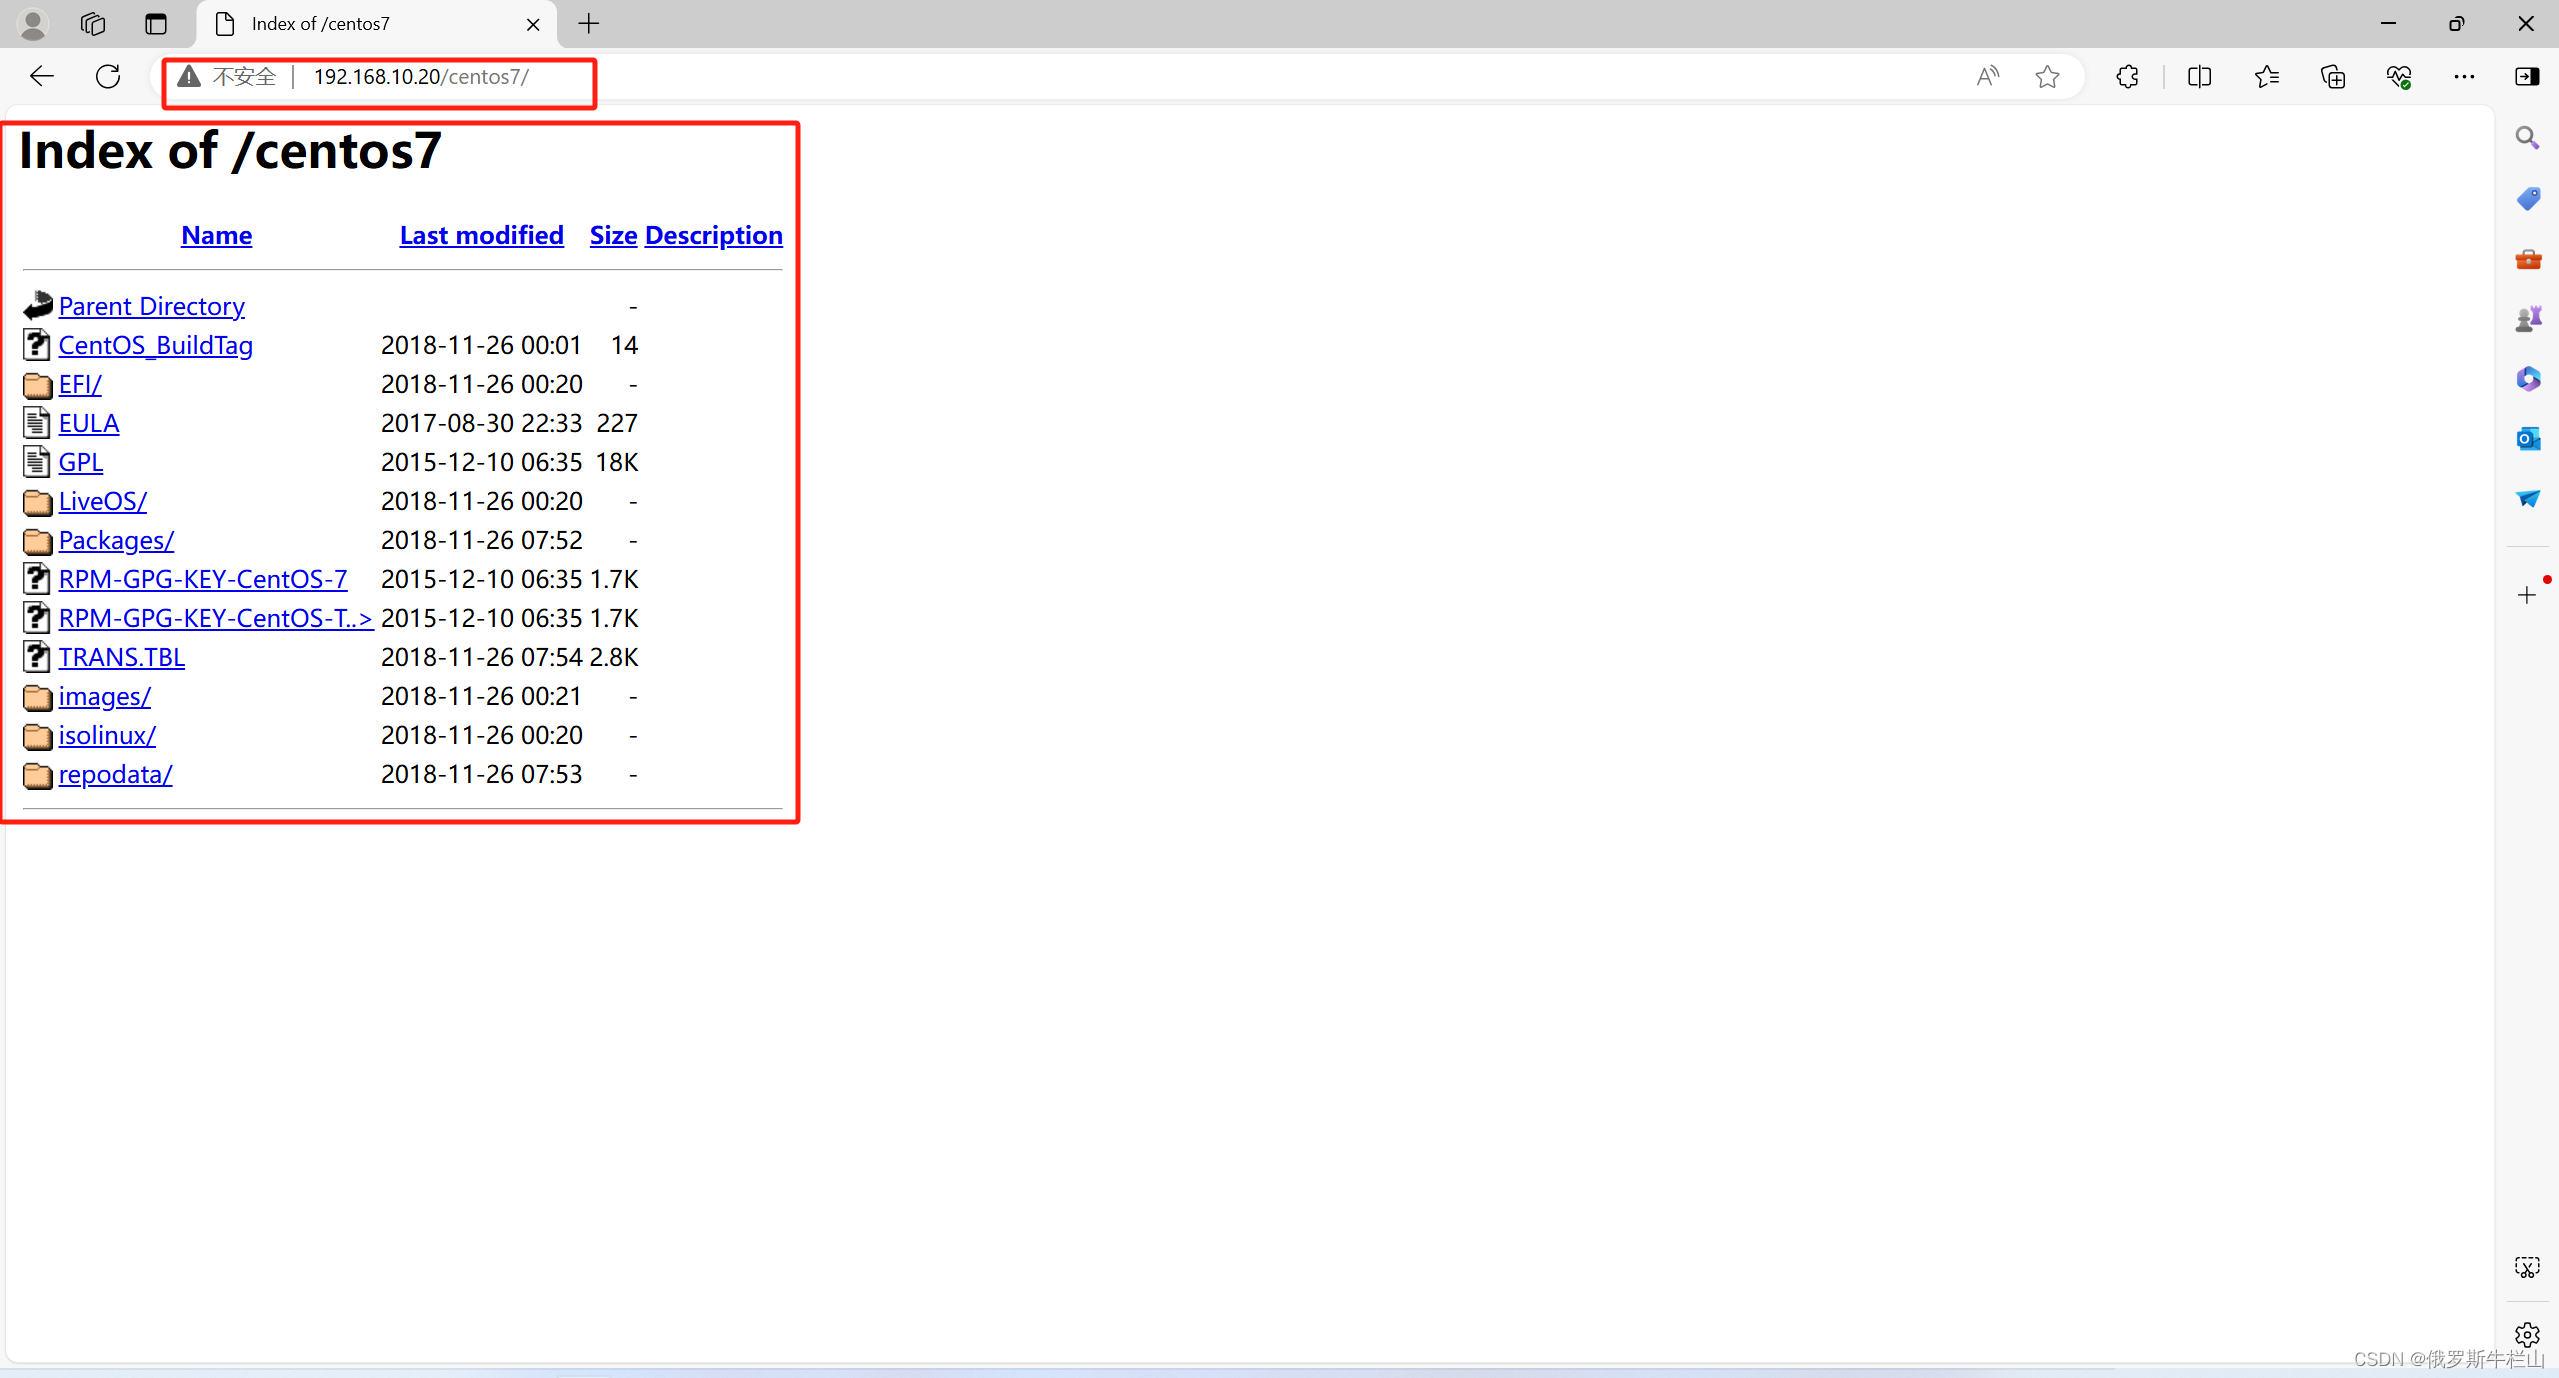Open the isolinux/ folder
Viewport: 2559px width, 1378px height.
(x=107, y=735)
